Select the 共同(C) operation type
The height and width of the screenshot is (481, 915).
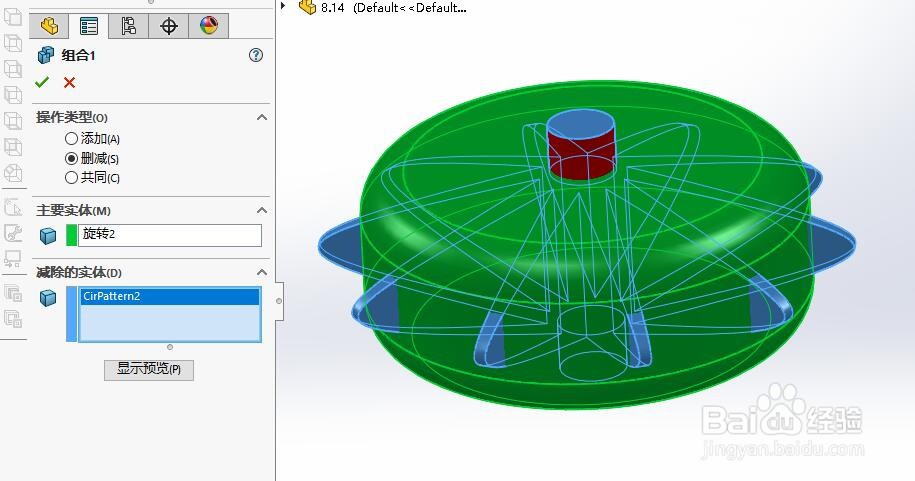71,177
